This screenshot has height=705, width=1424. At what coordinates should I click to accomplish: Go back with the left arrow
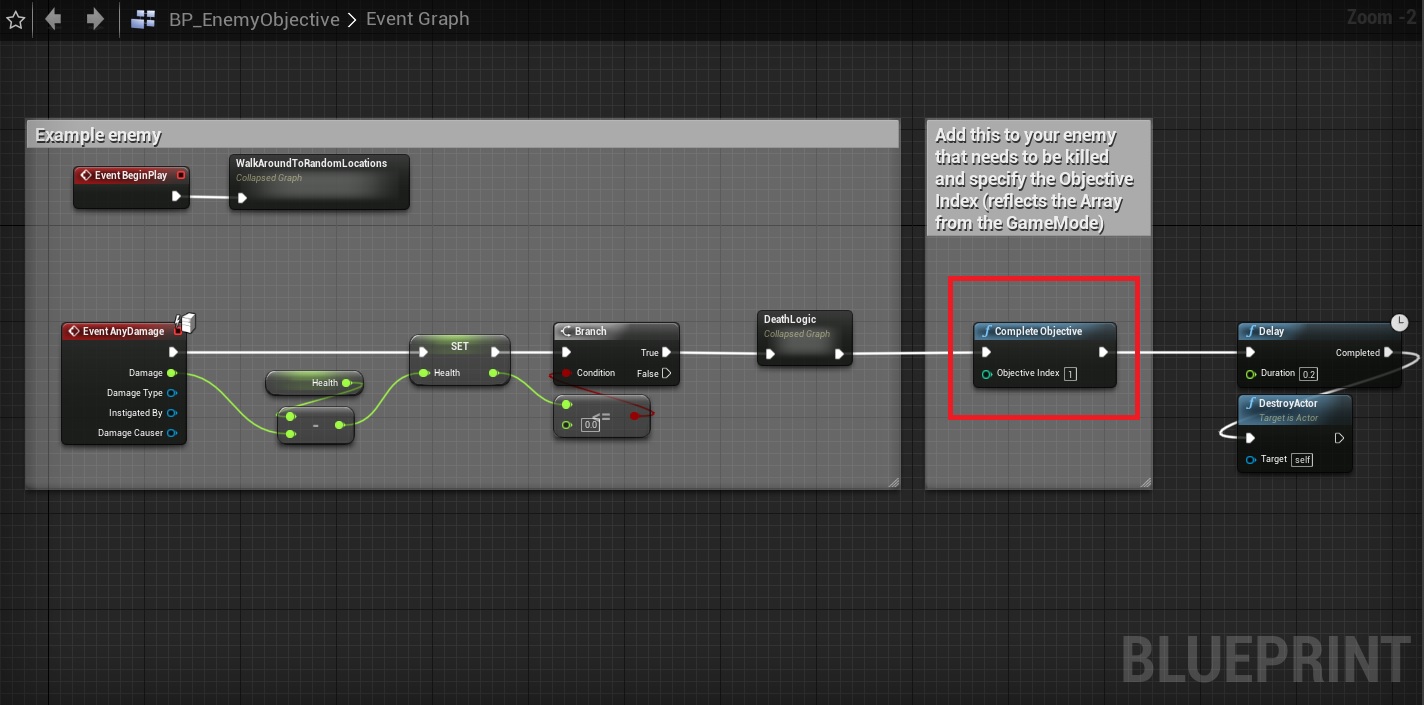[x=54, y=19]
